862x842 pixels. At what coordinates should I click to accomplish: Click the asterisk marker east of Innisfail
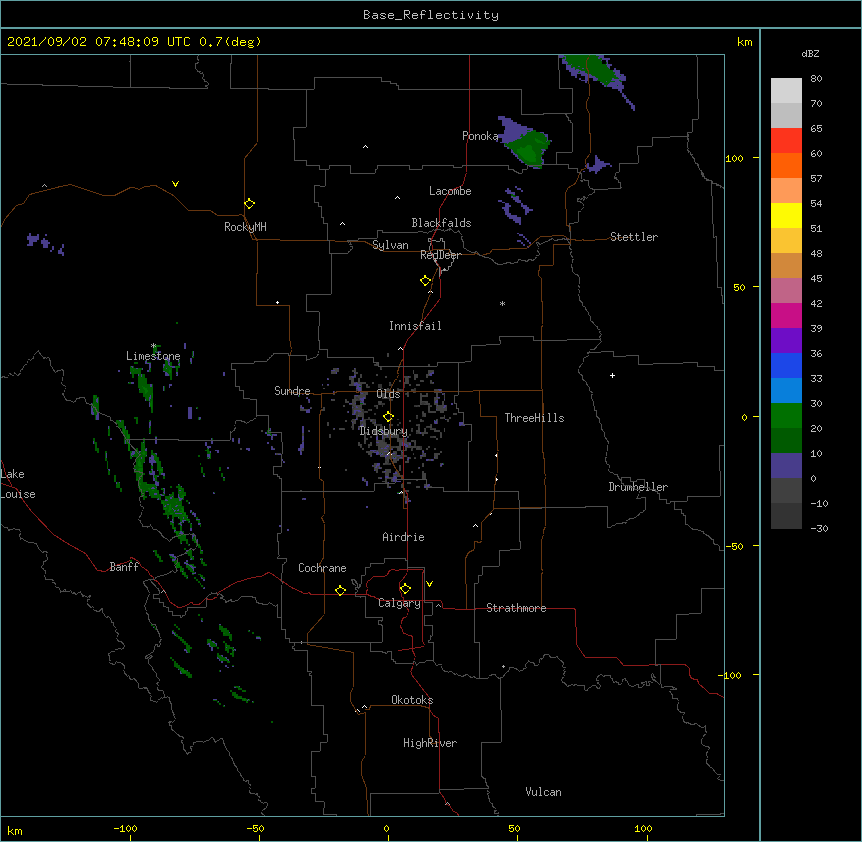coord(502,303)
